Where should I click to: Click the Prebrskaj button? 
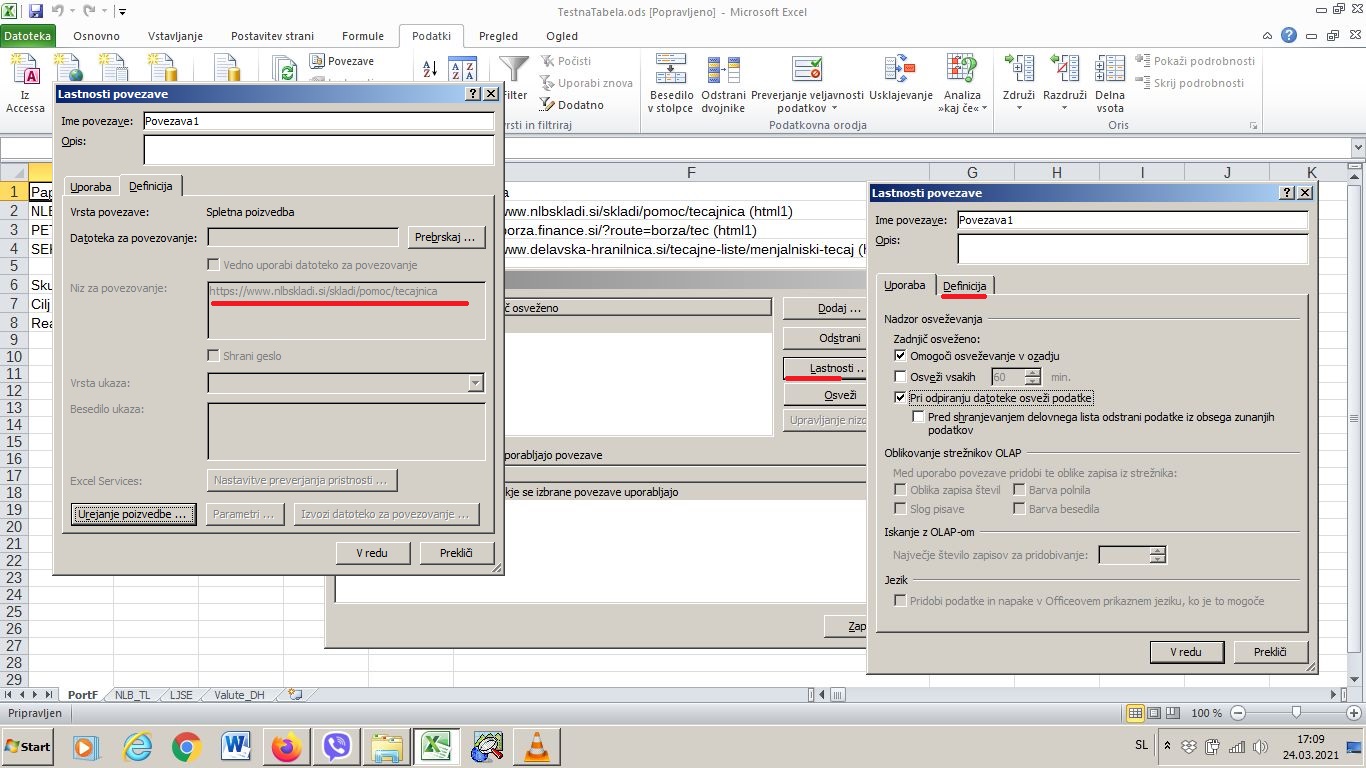tap(446, 237)
